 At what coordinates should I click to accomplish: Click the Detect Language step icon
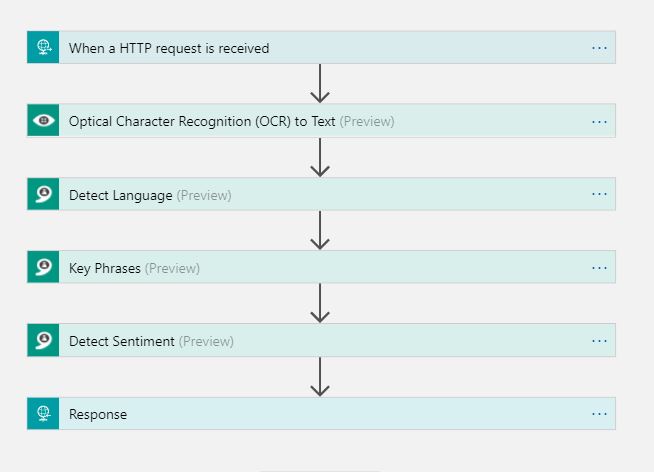(43, 195)
